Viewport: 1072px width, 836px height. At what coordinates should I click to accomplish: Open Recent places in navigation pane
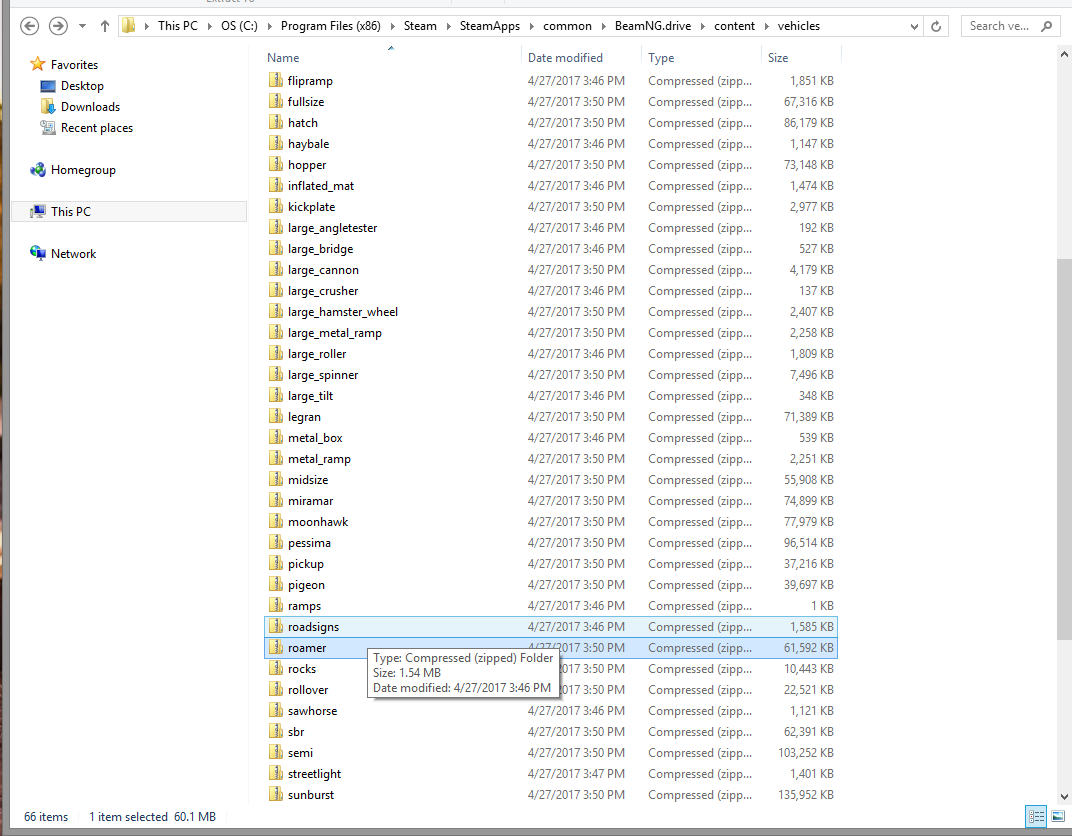(x=96, y=128)
